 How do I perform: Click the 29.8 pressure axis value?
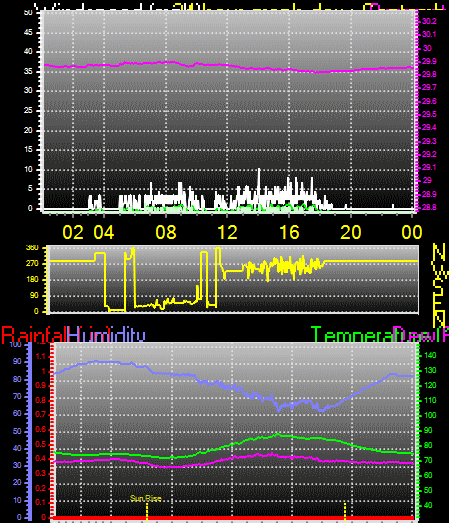(x=429, y=74)
